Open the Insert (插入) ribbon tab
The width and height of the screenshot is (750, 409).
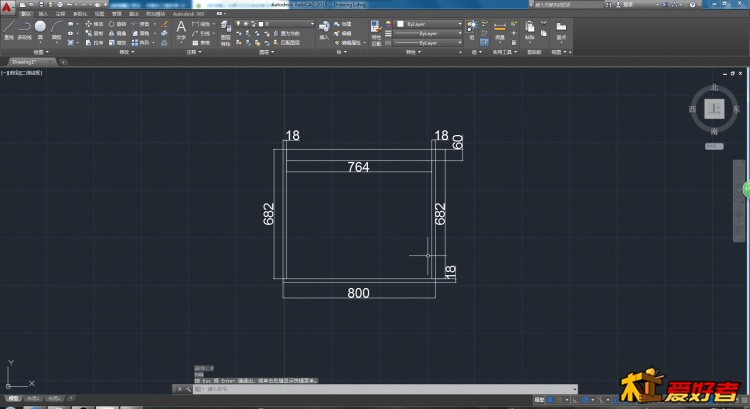[x=43, y=14]
